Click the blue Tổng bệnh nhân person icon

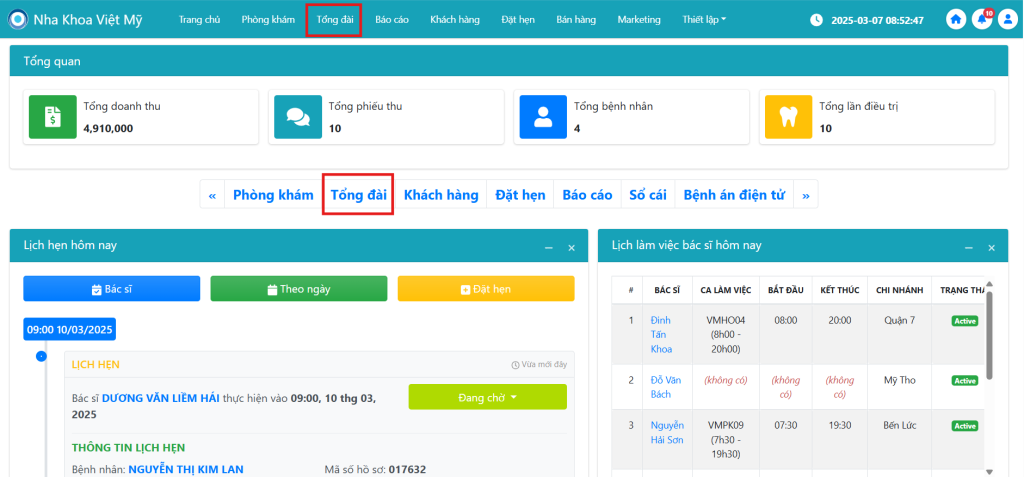point(543,116)
